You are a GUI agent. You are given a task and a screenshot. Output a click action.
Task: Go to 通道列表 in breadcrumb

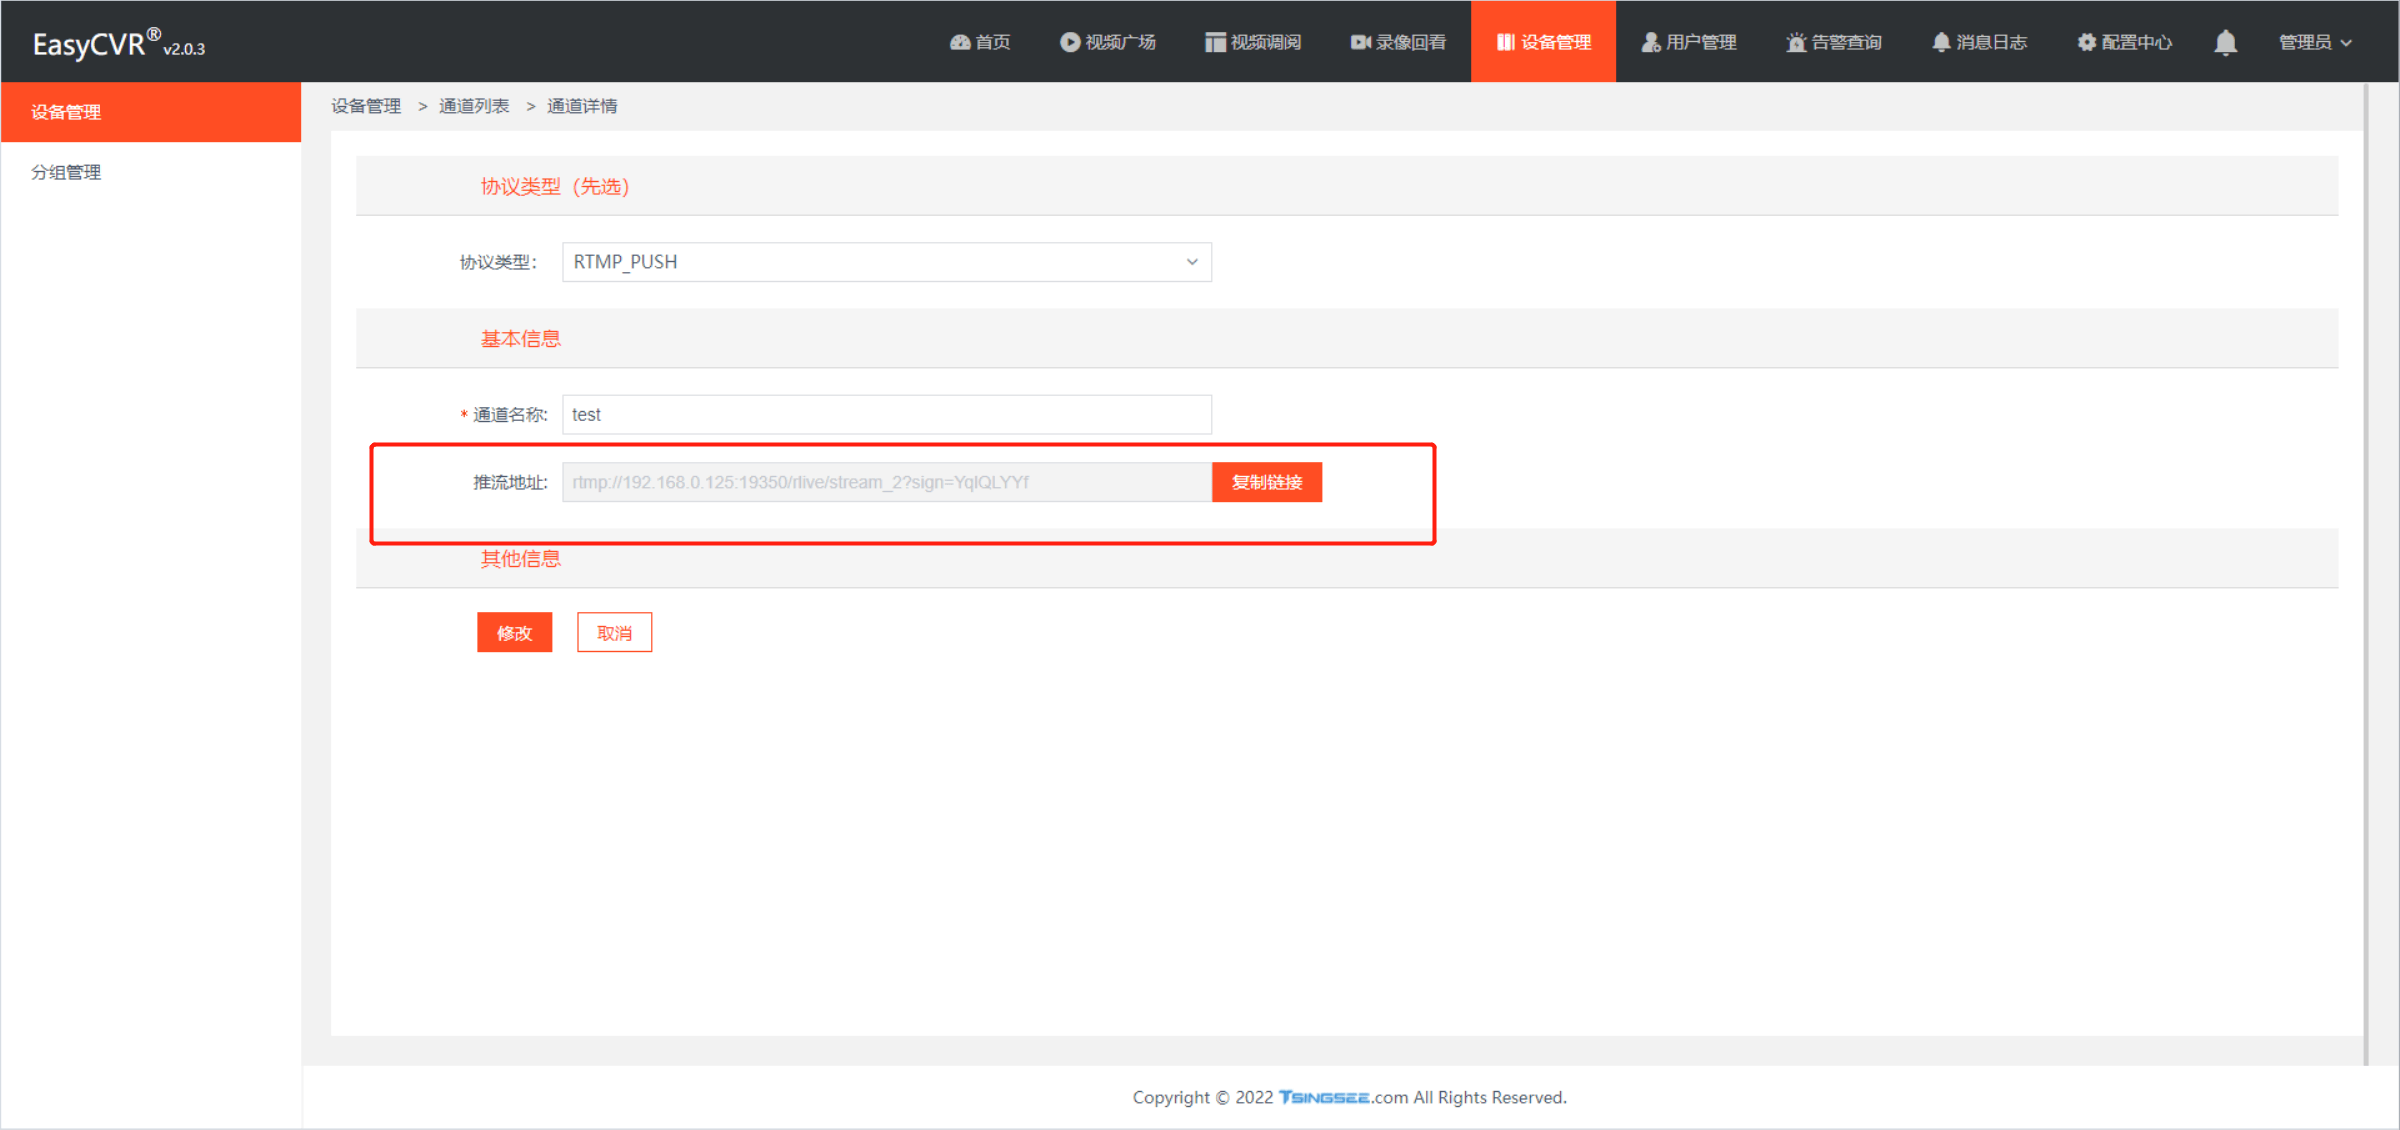474,106
